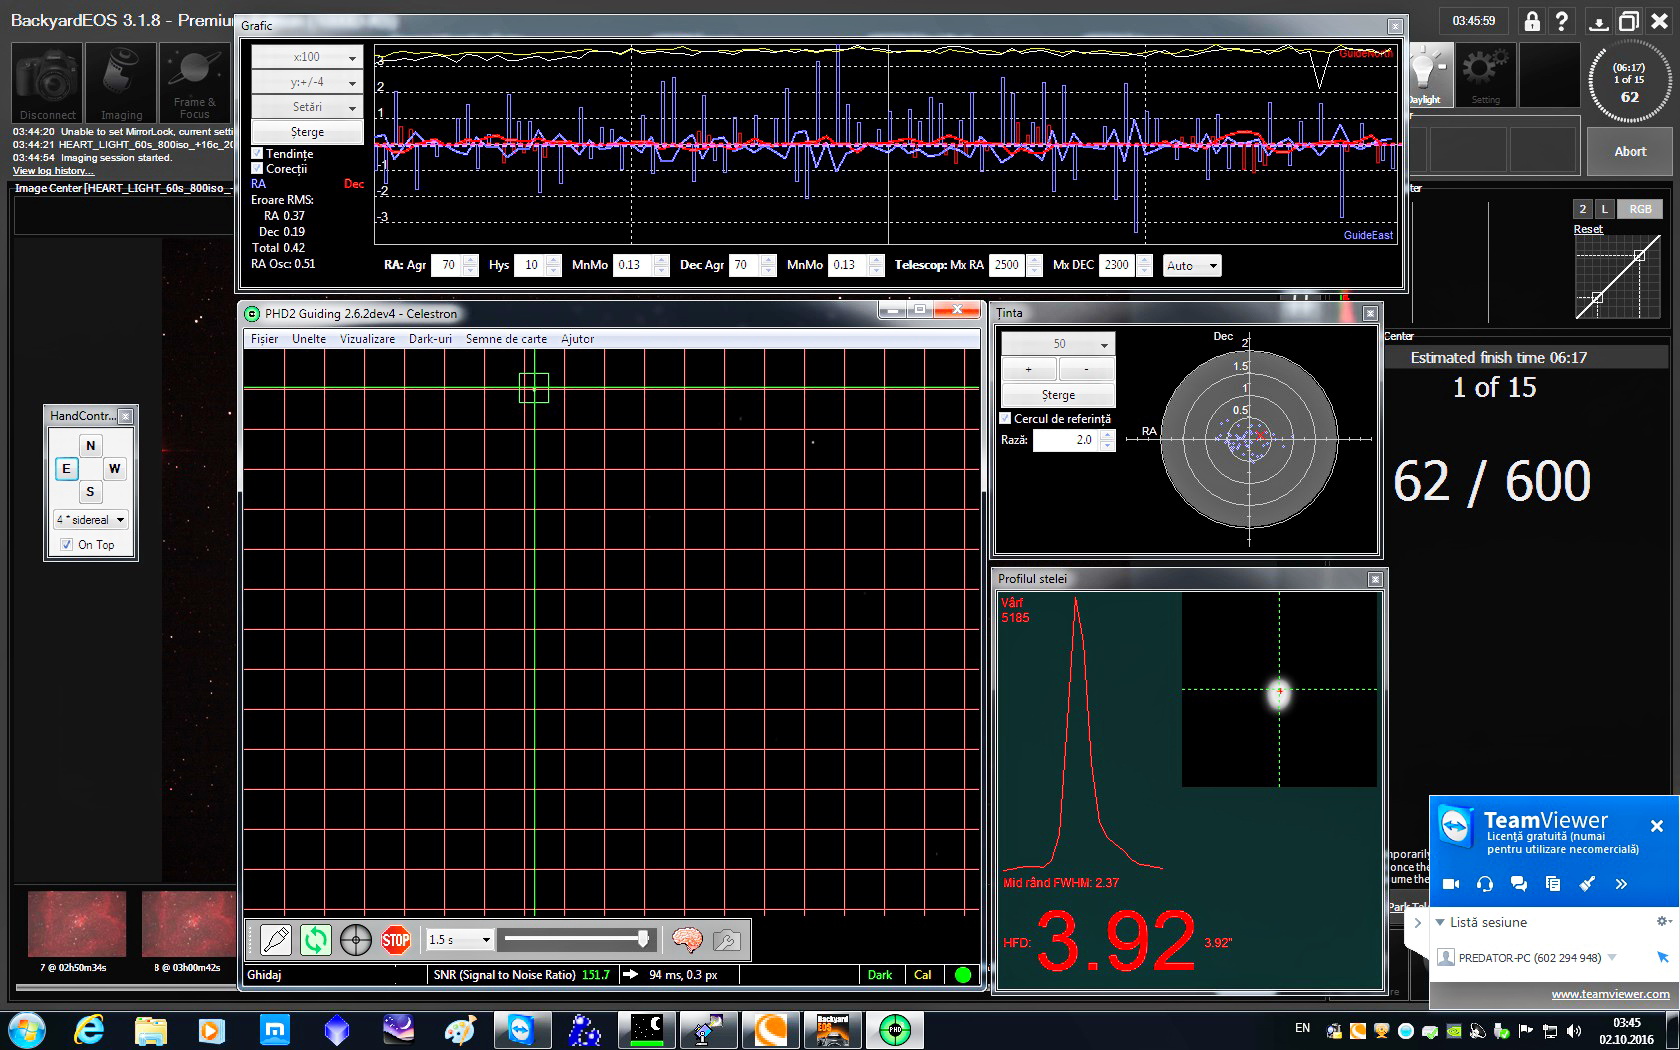1680x1050 pixels.
Task: Open the www.teamviewer.com link
Action: [x=1610, y=994]
